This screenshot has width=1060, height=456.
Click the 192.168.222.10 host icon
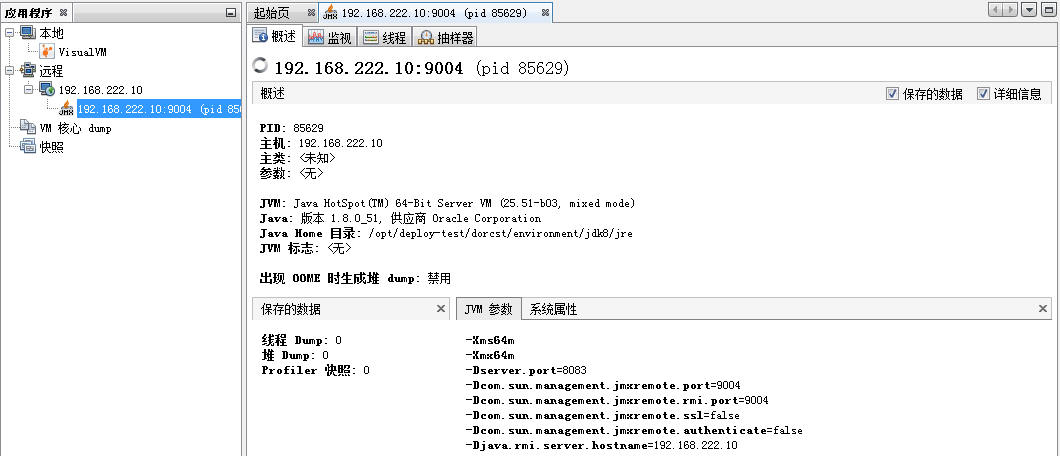(47, 89)
